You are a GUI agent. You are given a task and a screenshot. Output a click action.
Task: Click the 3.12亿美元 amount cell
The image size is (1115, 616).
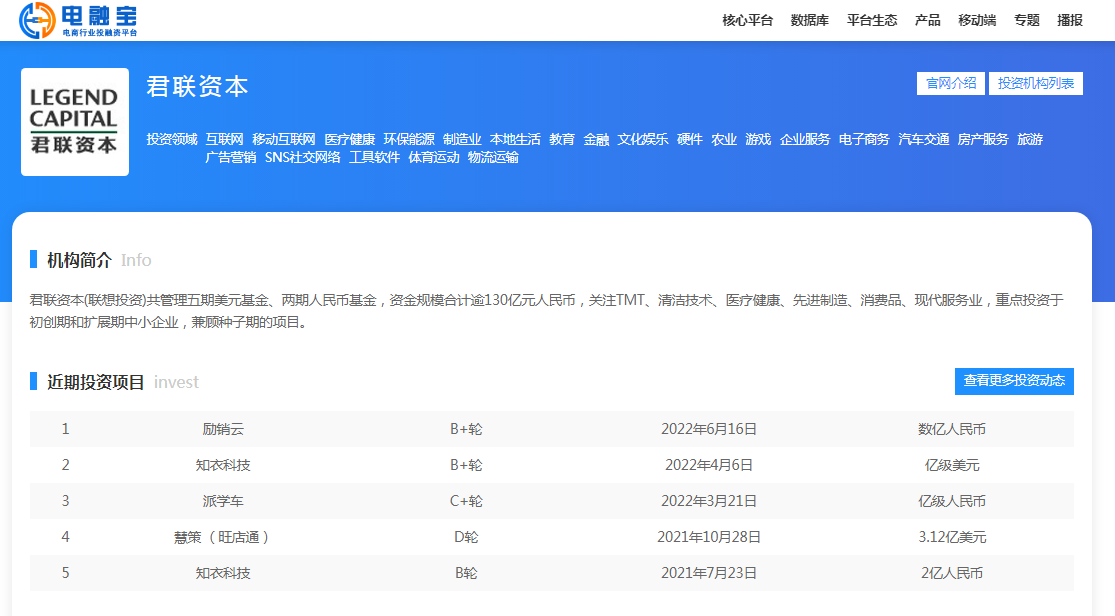coord(952,537)
